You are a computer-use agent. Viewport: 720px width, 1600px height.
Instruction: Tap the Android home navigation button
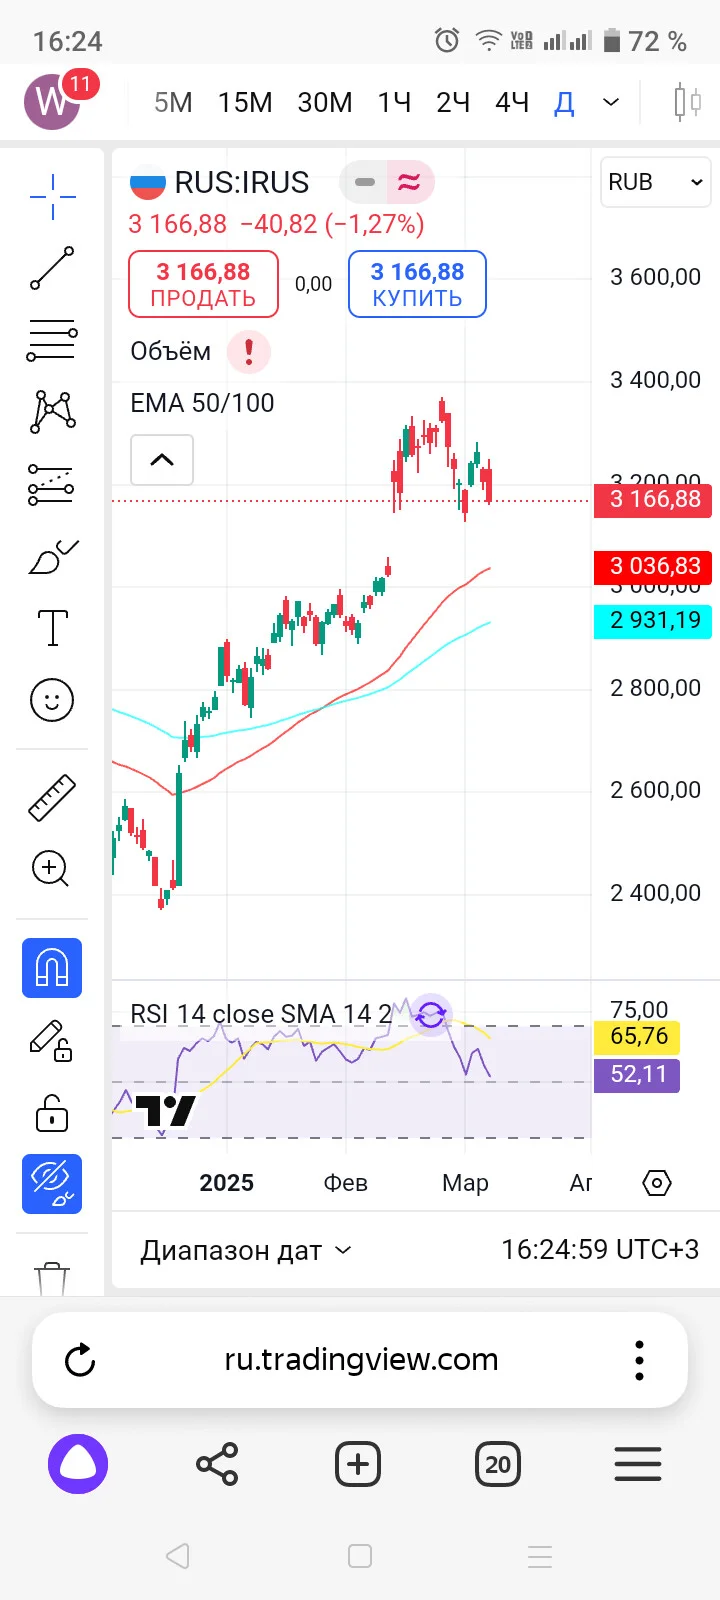pyautogui.click(x=360, y=1556)
